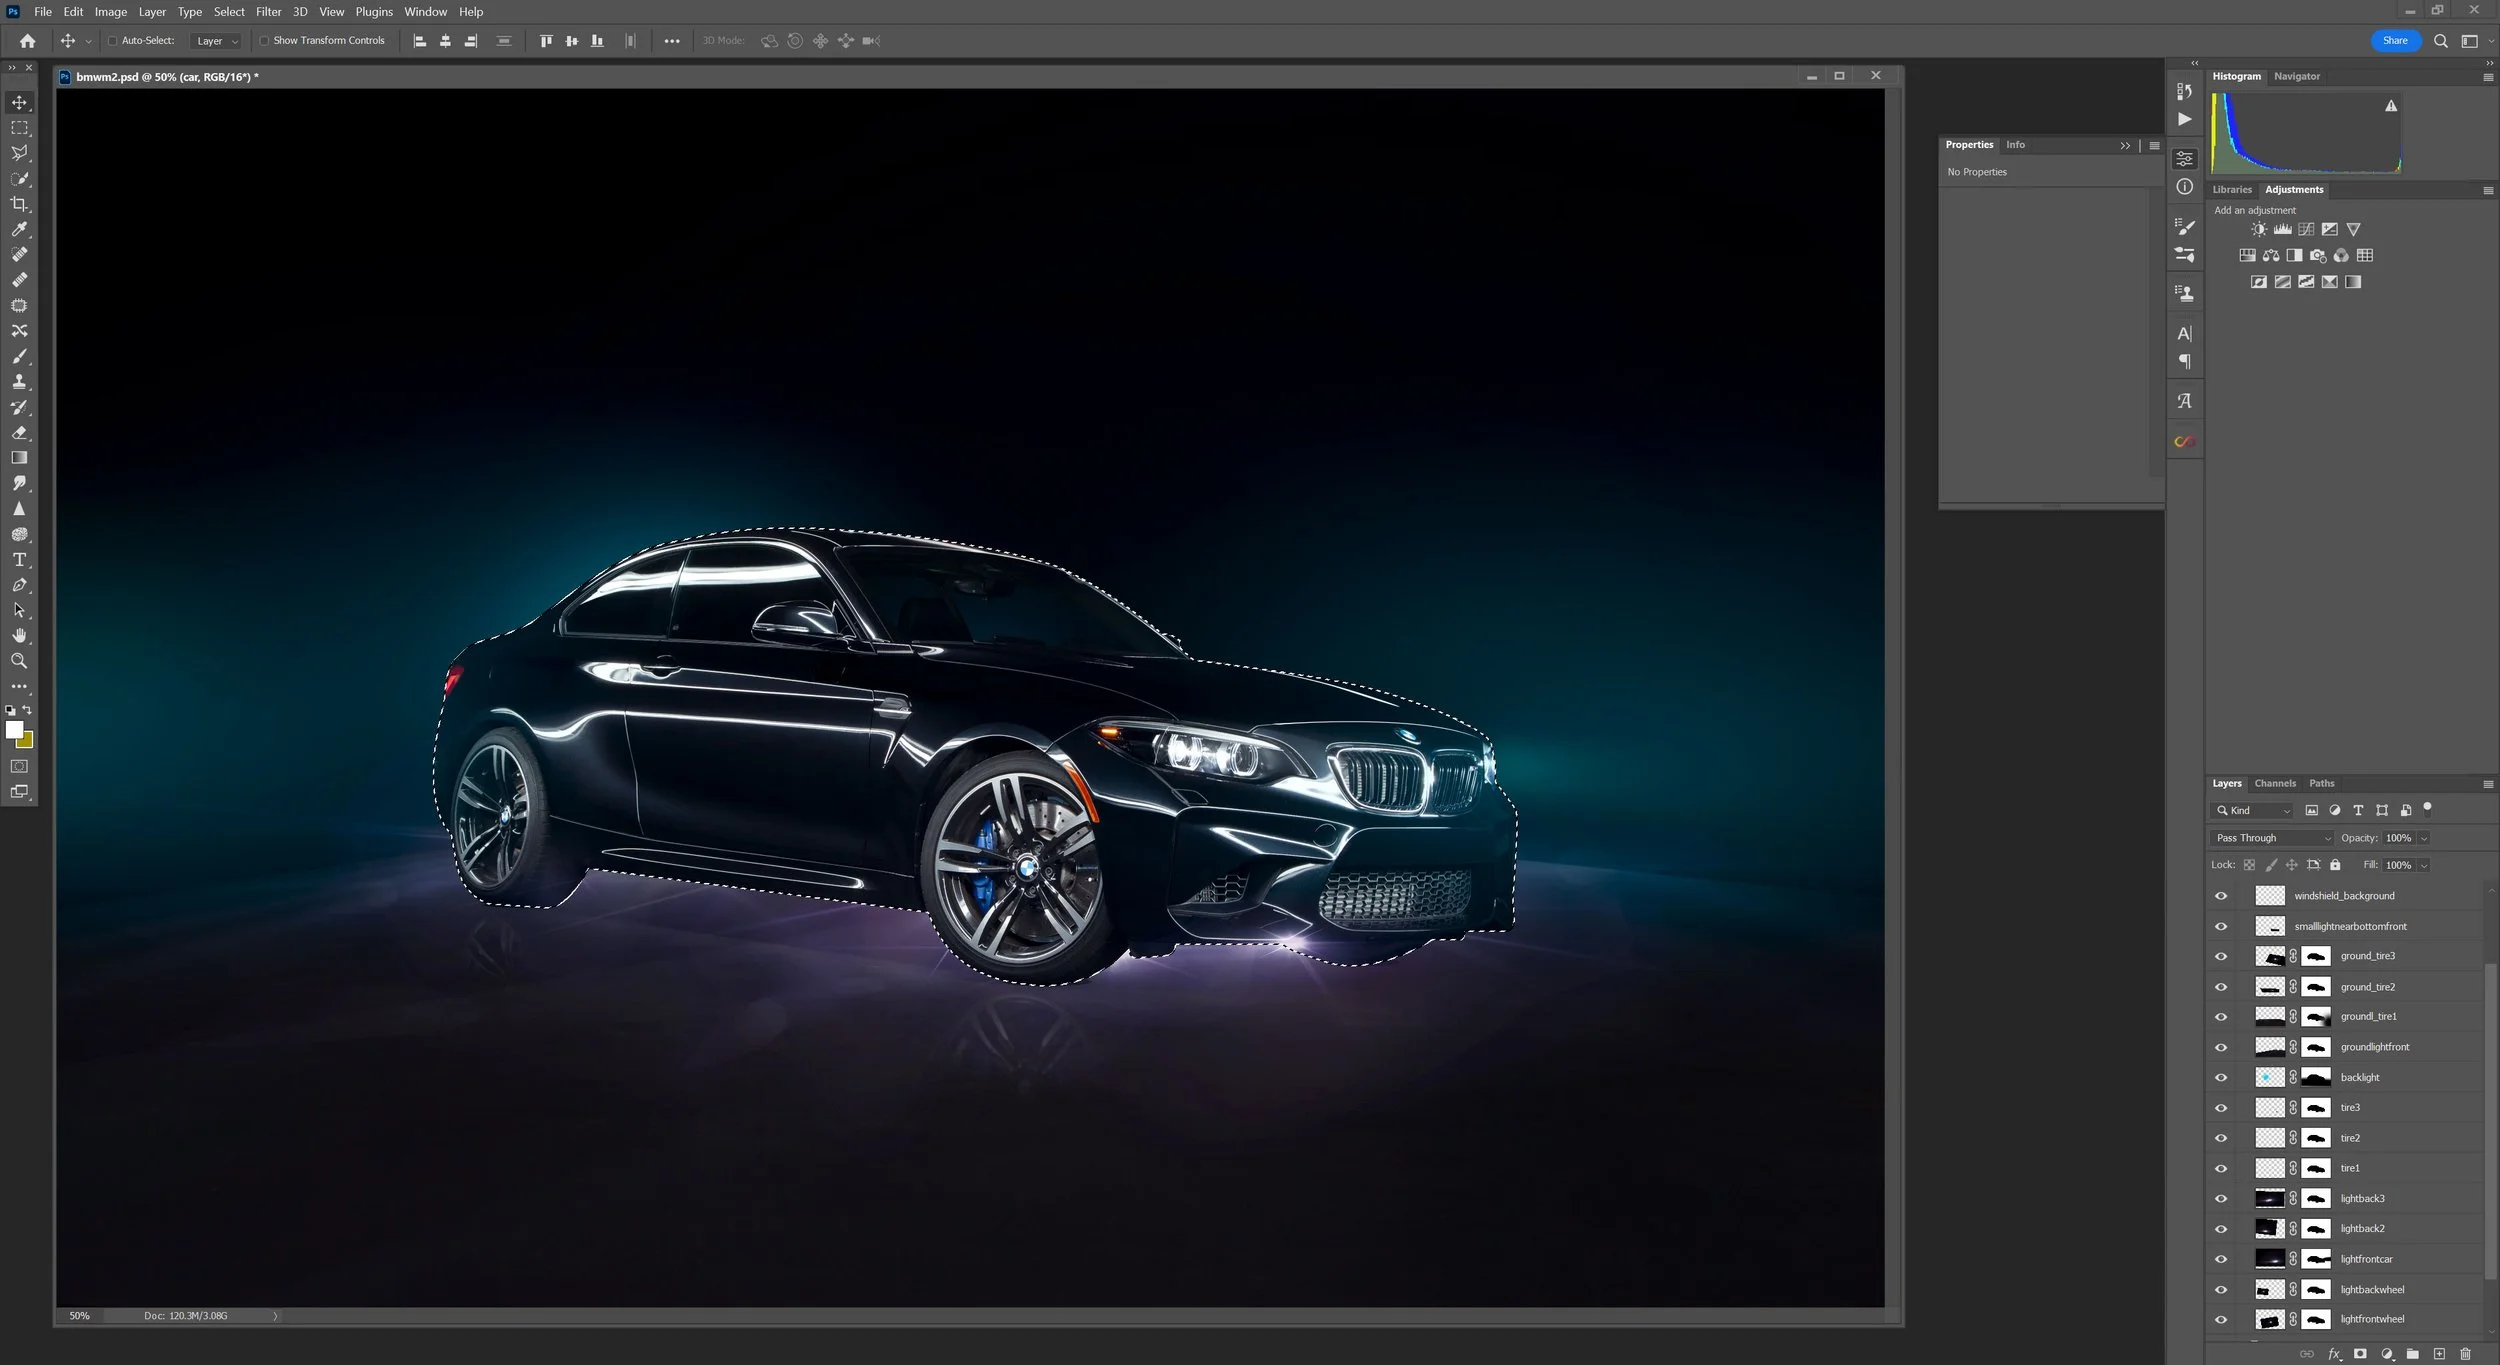
Task: Select the Crop tool
Action: [19, 204]
